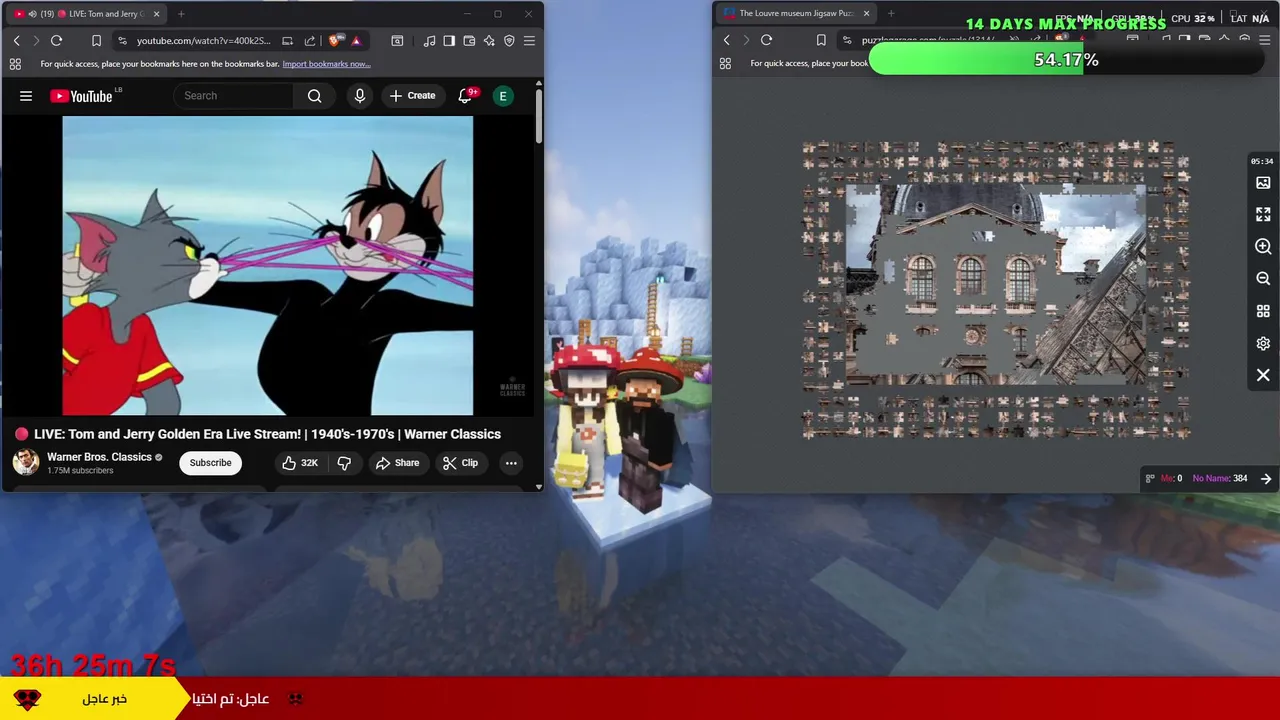
Task: Open Warner Bros. Classics channel name
Action: (99, 457)
